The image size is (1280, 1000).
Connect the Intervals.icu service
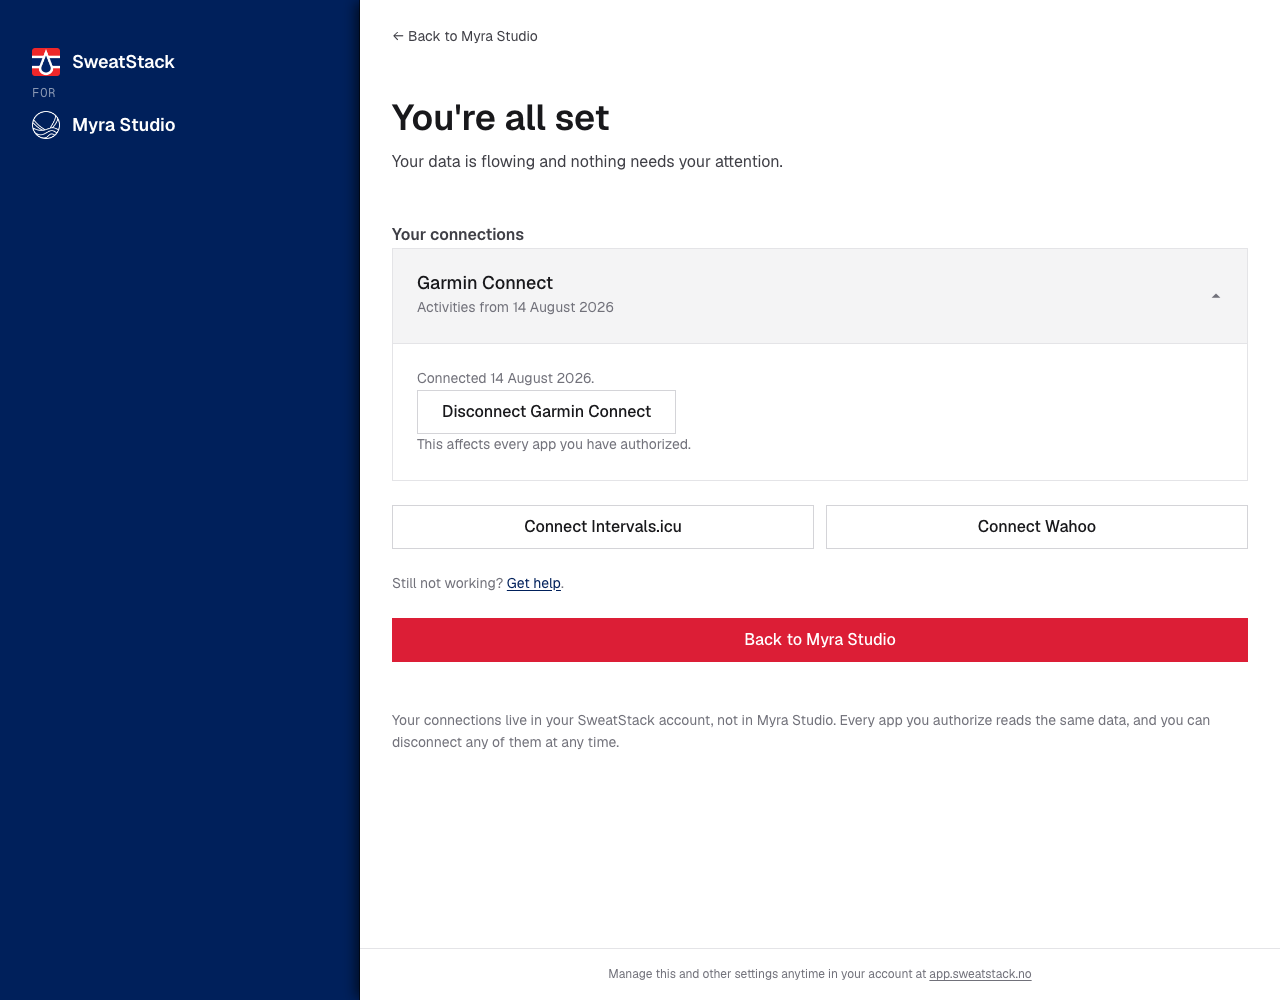603,527
